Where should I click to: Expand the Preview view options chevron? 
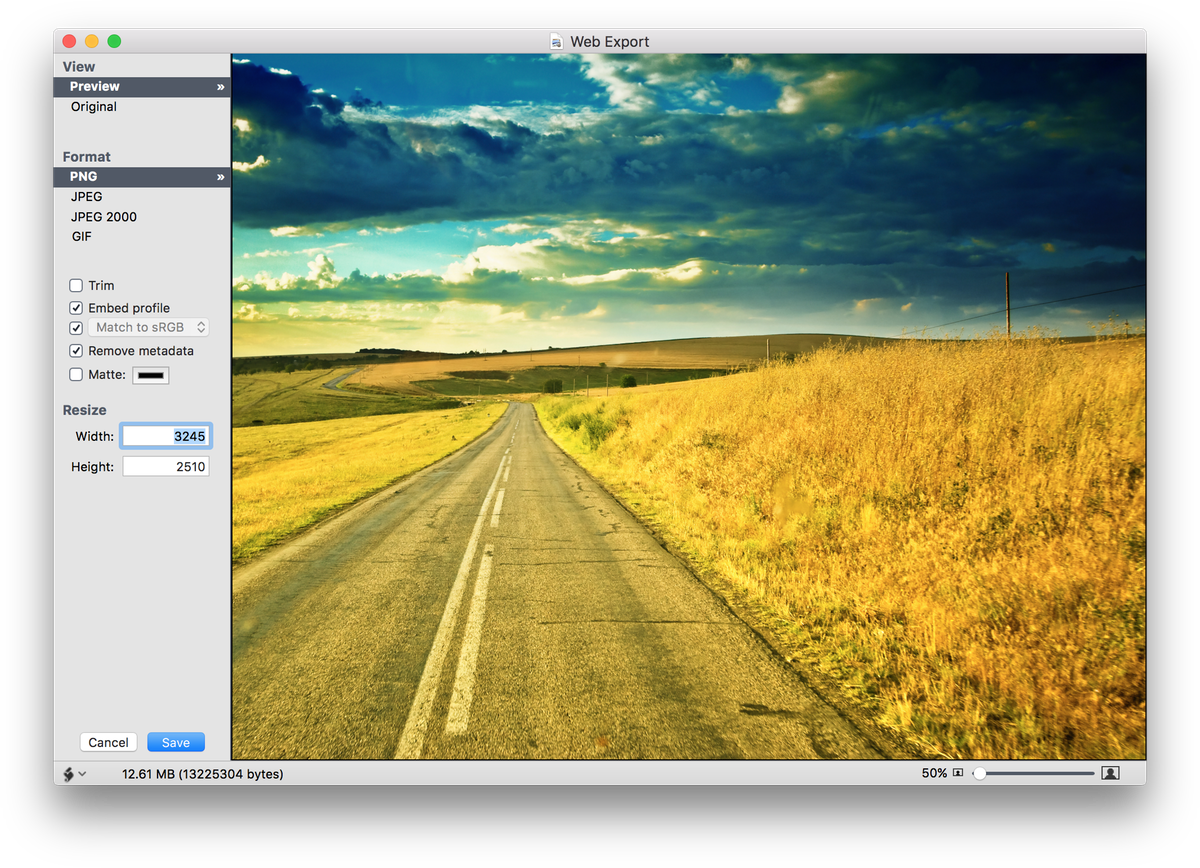(x=220, y=86)
